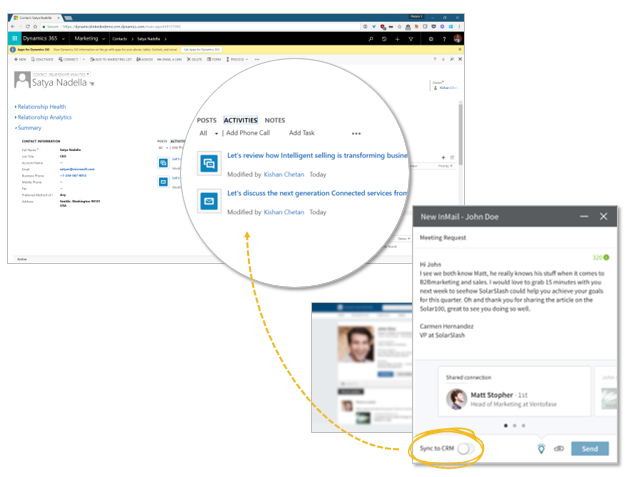Open the Let's discuss next generation activity
This screenshot has width=631, height=477.
[317, 193]
